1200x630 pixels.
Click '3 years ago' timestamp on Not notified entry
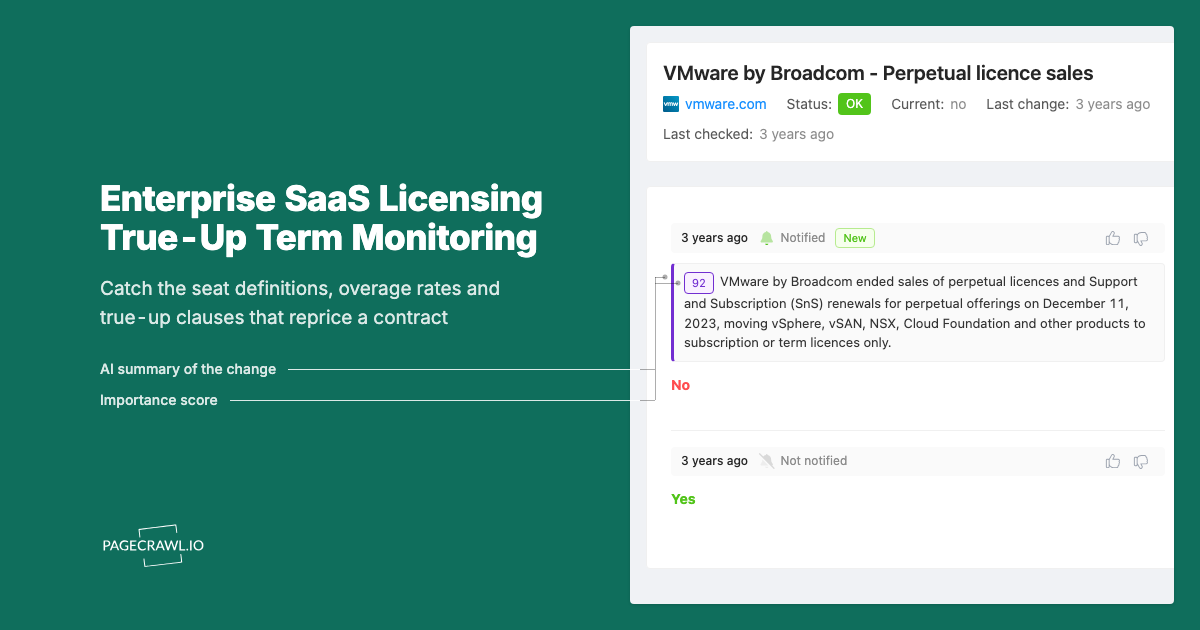point(714,461)
